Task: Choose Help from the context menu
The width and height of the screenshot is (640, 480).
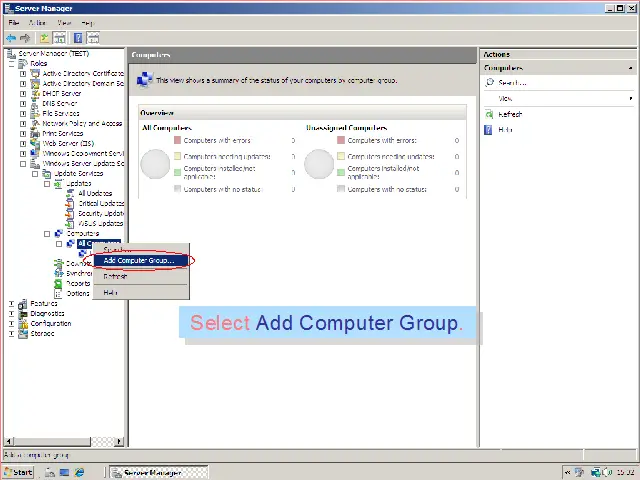Action: [141, 293]
